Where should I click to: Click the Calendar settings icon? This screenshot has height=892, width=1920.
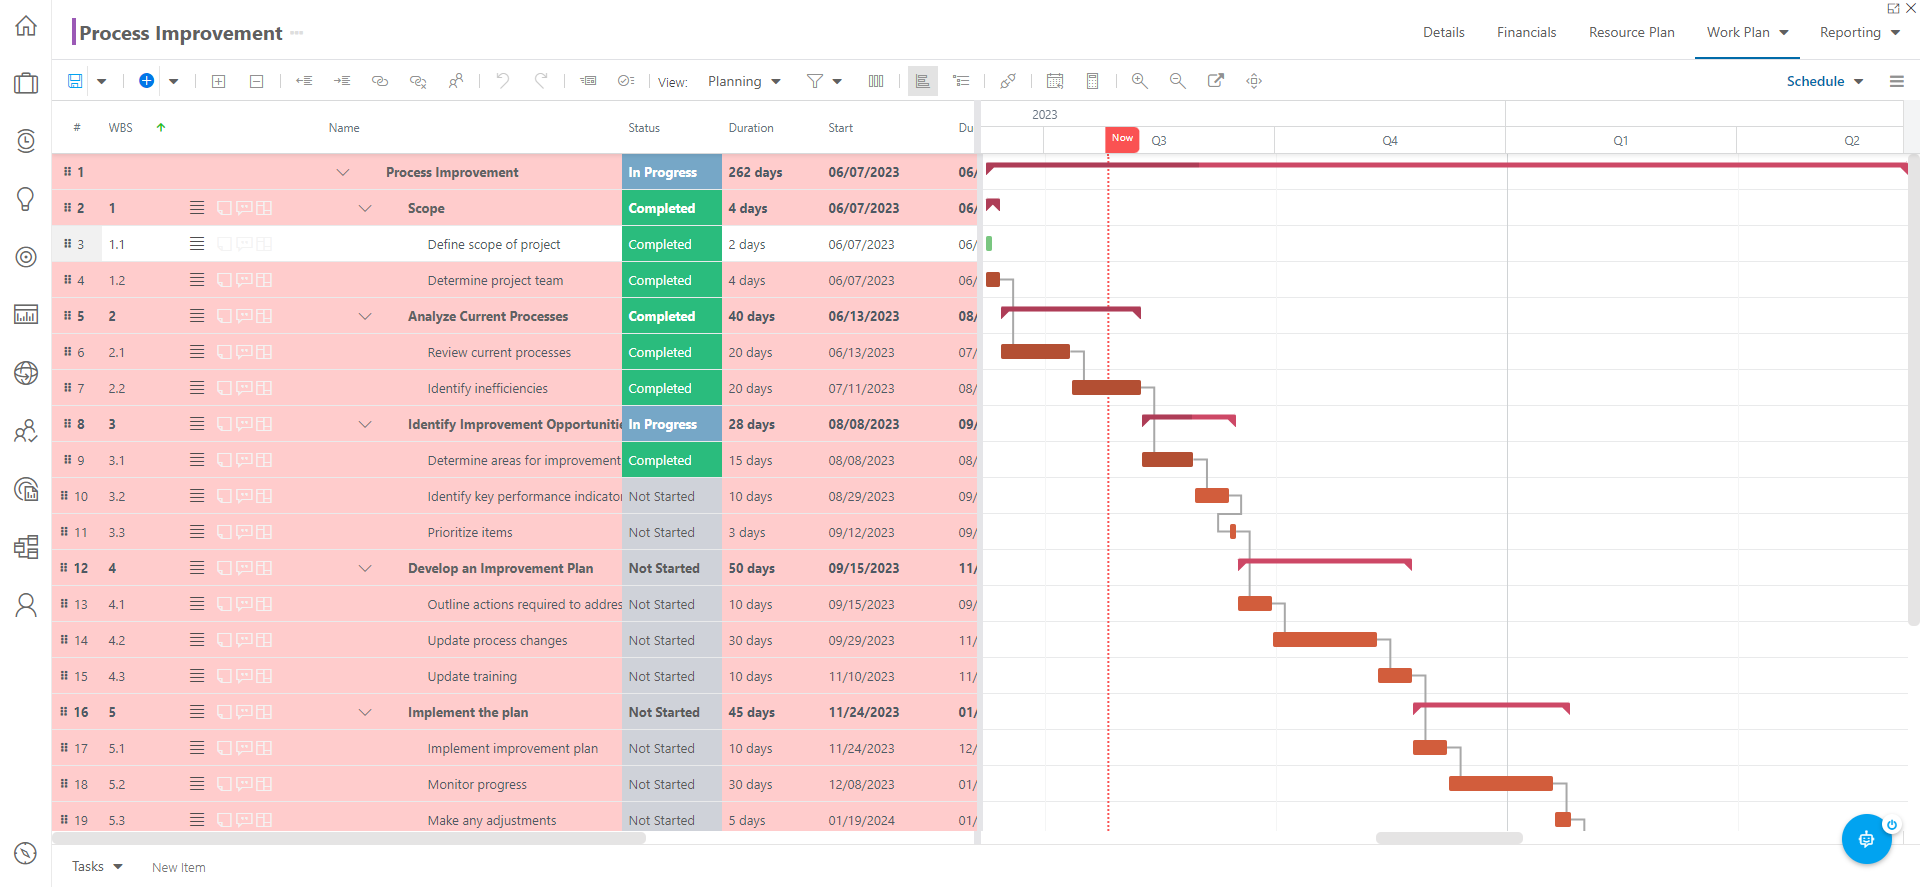click(1055, 81)
